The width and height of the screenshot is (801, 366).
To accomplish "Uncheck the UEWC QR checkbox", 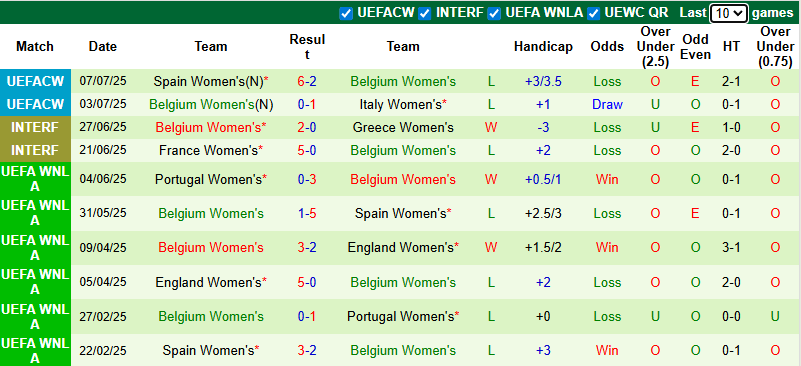I will click(594, 13).
